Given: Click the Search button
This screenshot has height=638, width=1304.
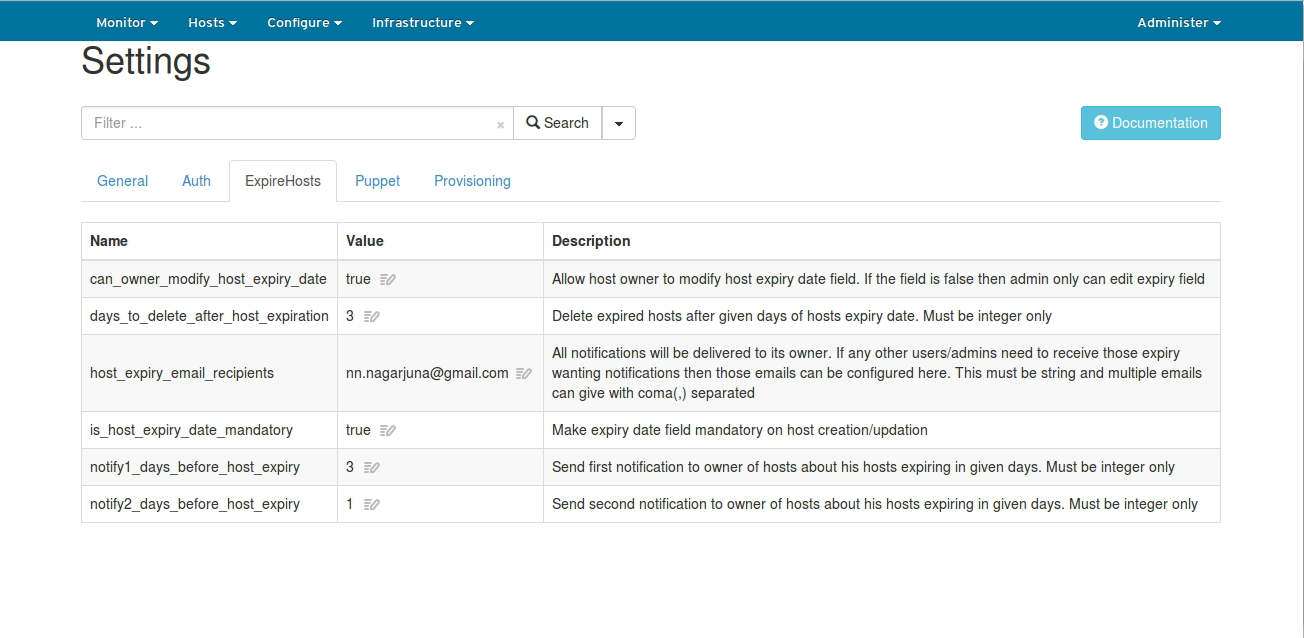Looking at the screenshot, I should tap(558, 123).
